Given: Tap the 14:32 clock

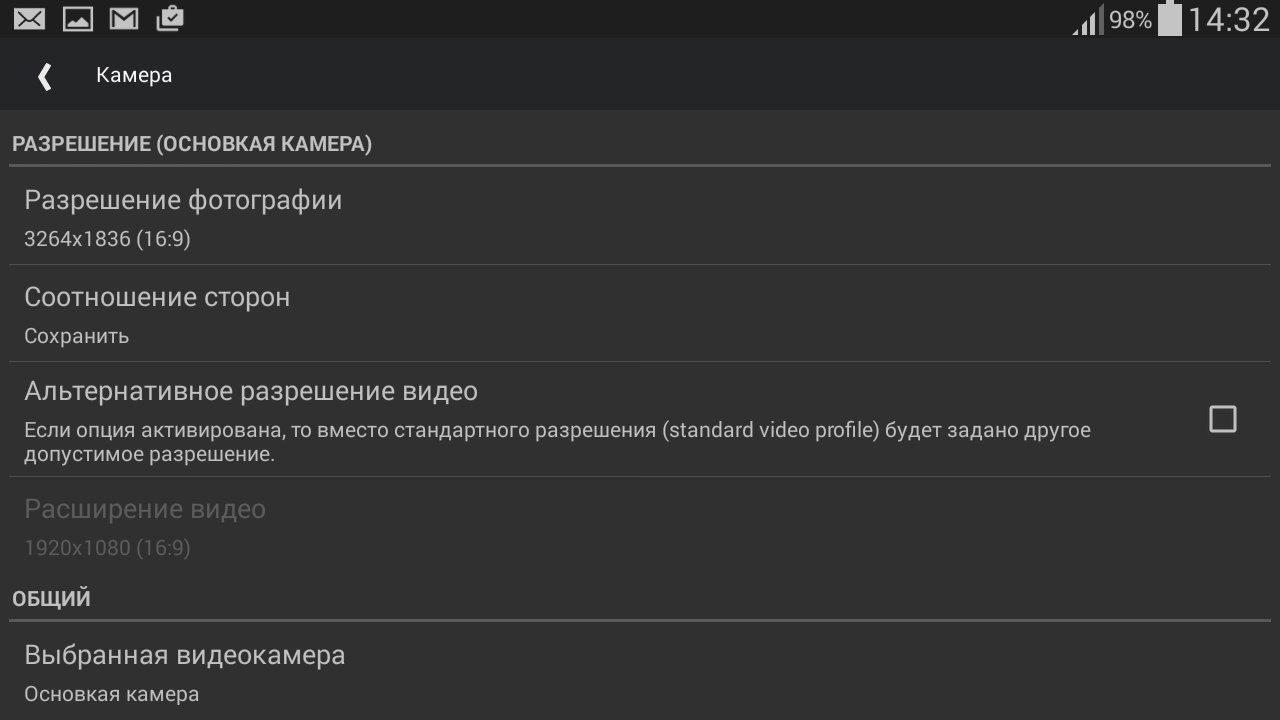Looking at the screenshot, I should (x=1229, y=20).
